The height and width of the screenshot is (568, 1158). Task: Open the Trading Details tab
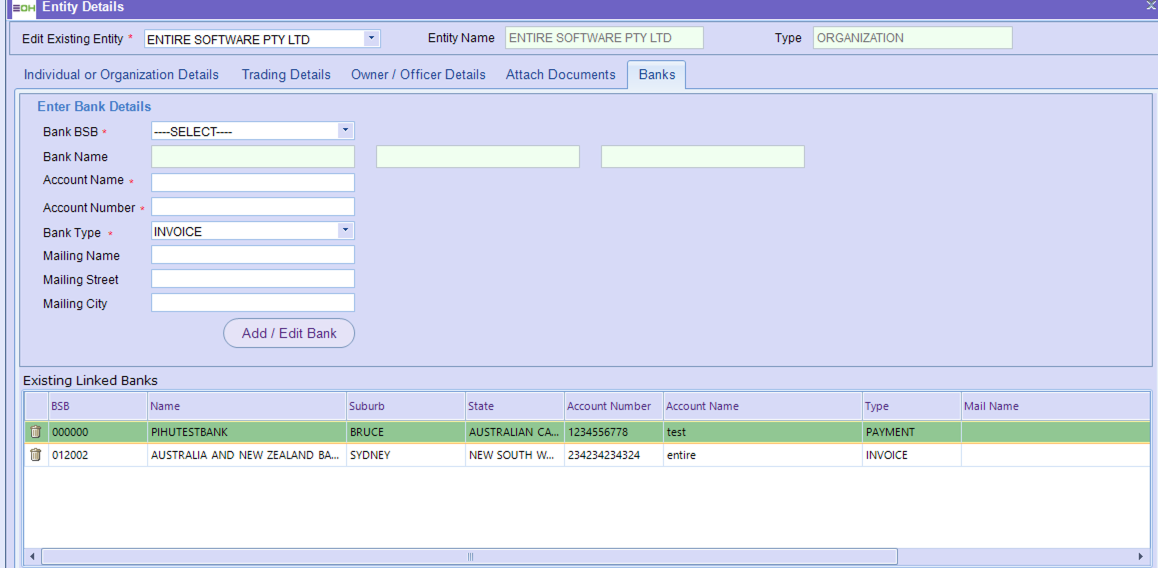coord(286,75)
